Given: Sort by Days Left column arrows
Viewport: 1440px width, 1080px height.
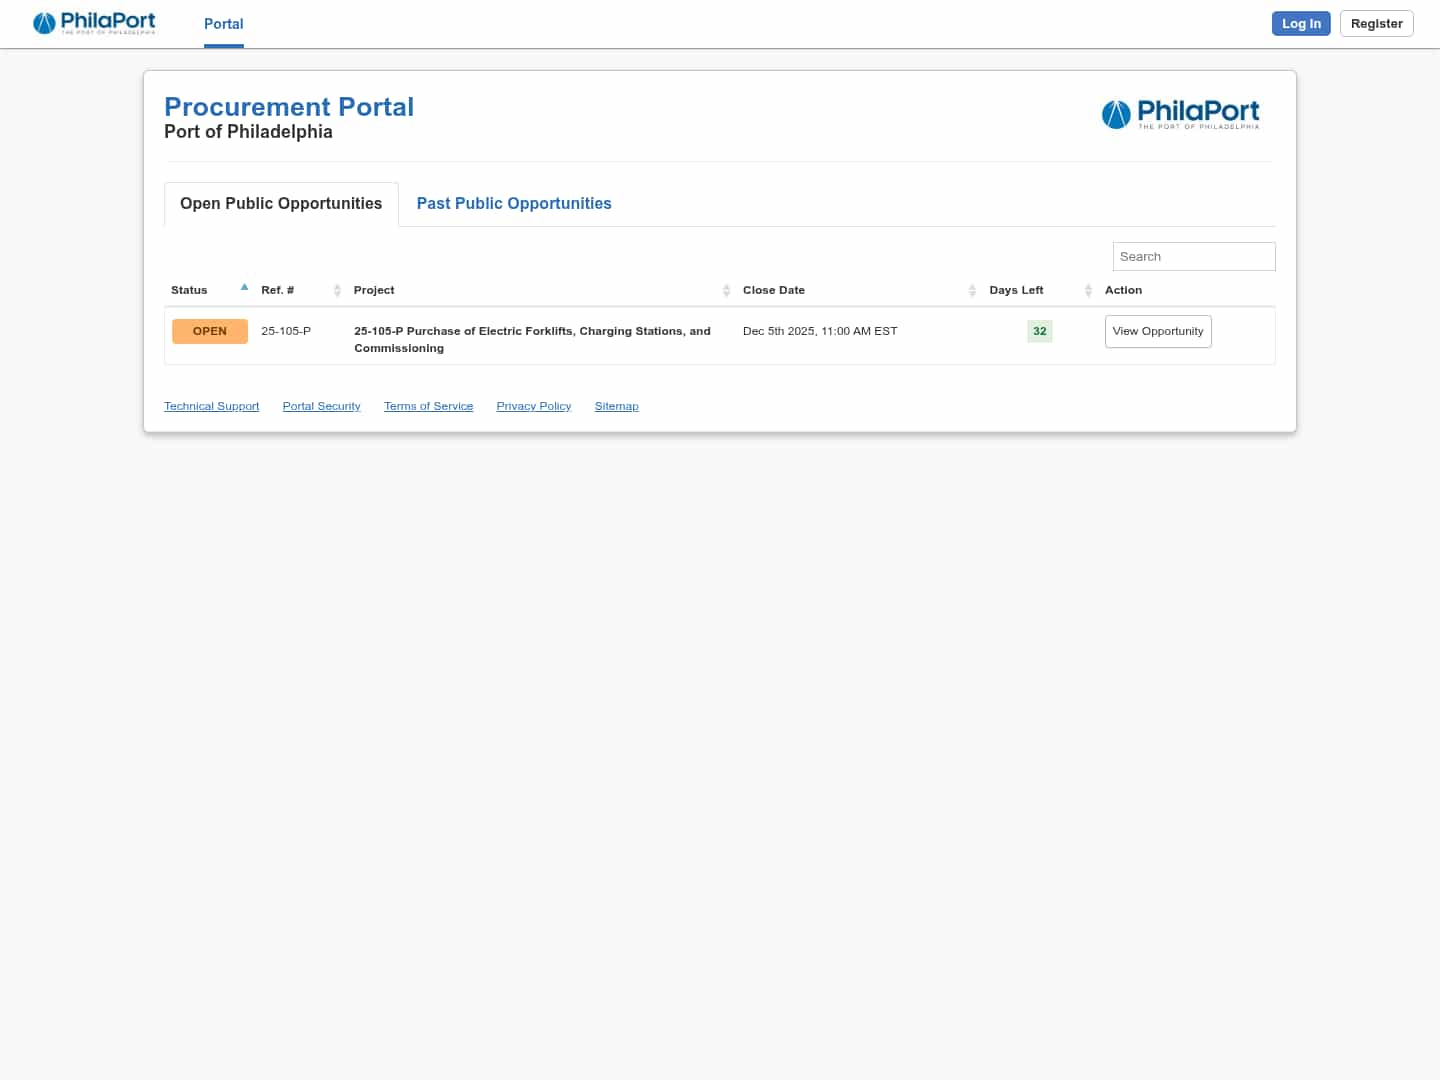Looking at the screenshot, I should (x=1088, y=290).
